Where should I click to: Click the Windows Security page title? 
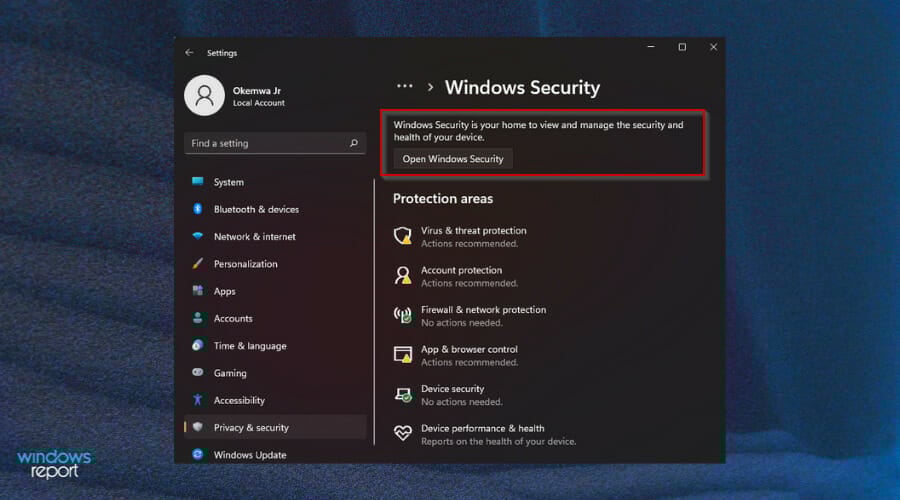(x=522, y=87)
